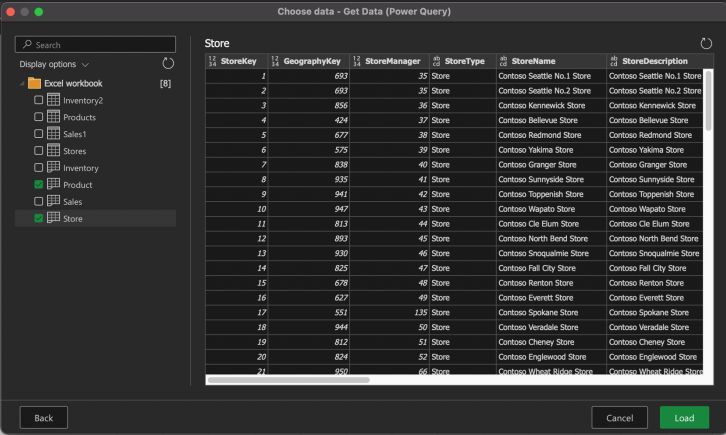Click the StoreName text type icon
726x435 pixels.
(503, 61)
